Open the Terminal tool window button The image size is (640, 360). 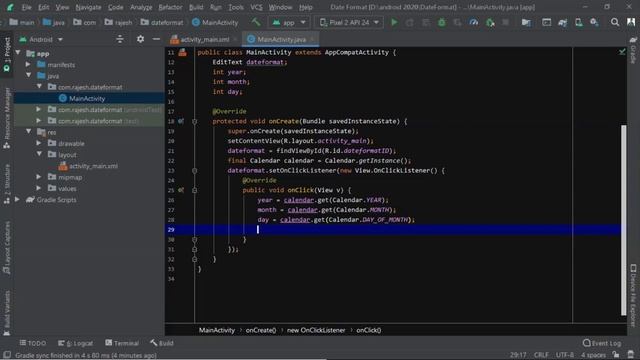122,343
